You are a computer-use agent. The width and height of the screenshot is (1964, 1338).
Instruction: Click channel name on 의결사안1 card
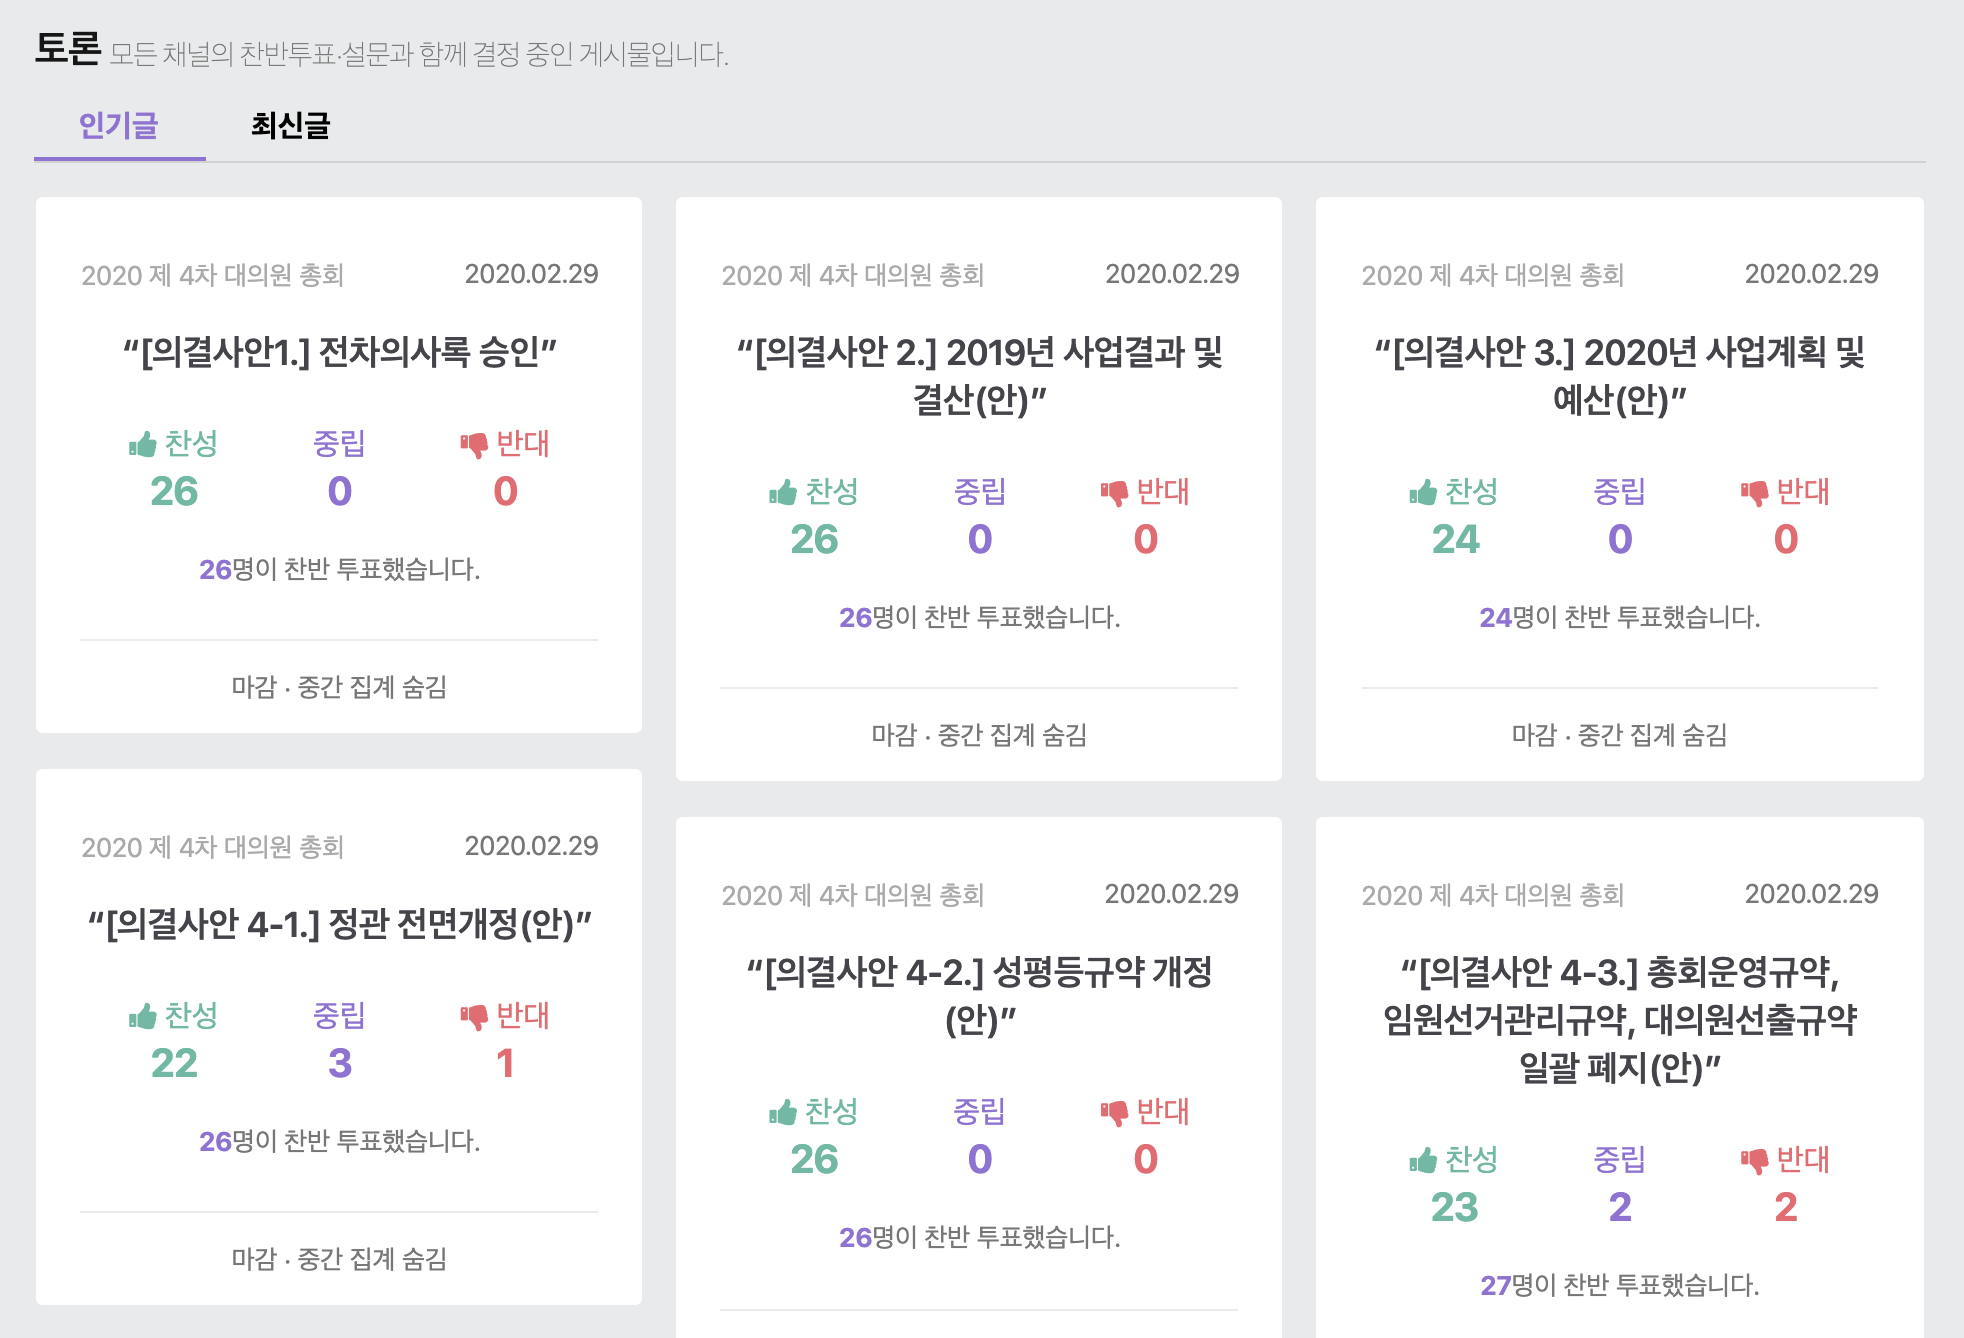coord(212,275)
